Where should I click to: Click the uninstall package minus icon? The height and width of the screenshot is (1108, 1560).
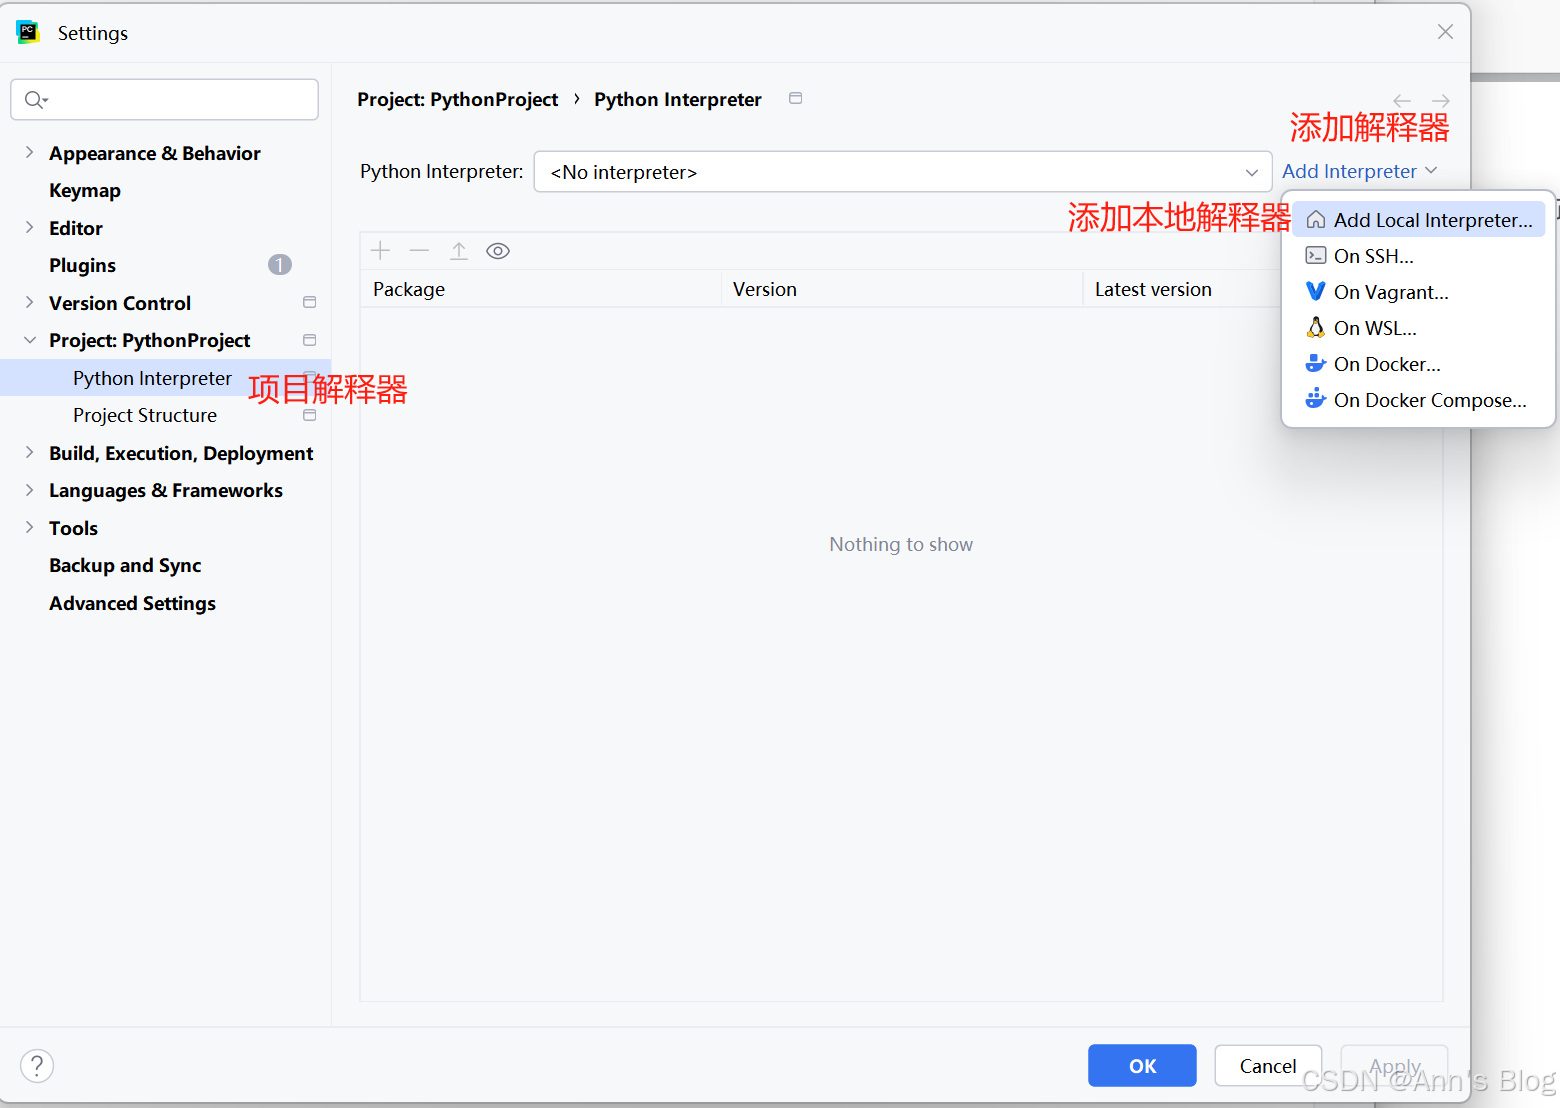(419, 250)
